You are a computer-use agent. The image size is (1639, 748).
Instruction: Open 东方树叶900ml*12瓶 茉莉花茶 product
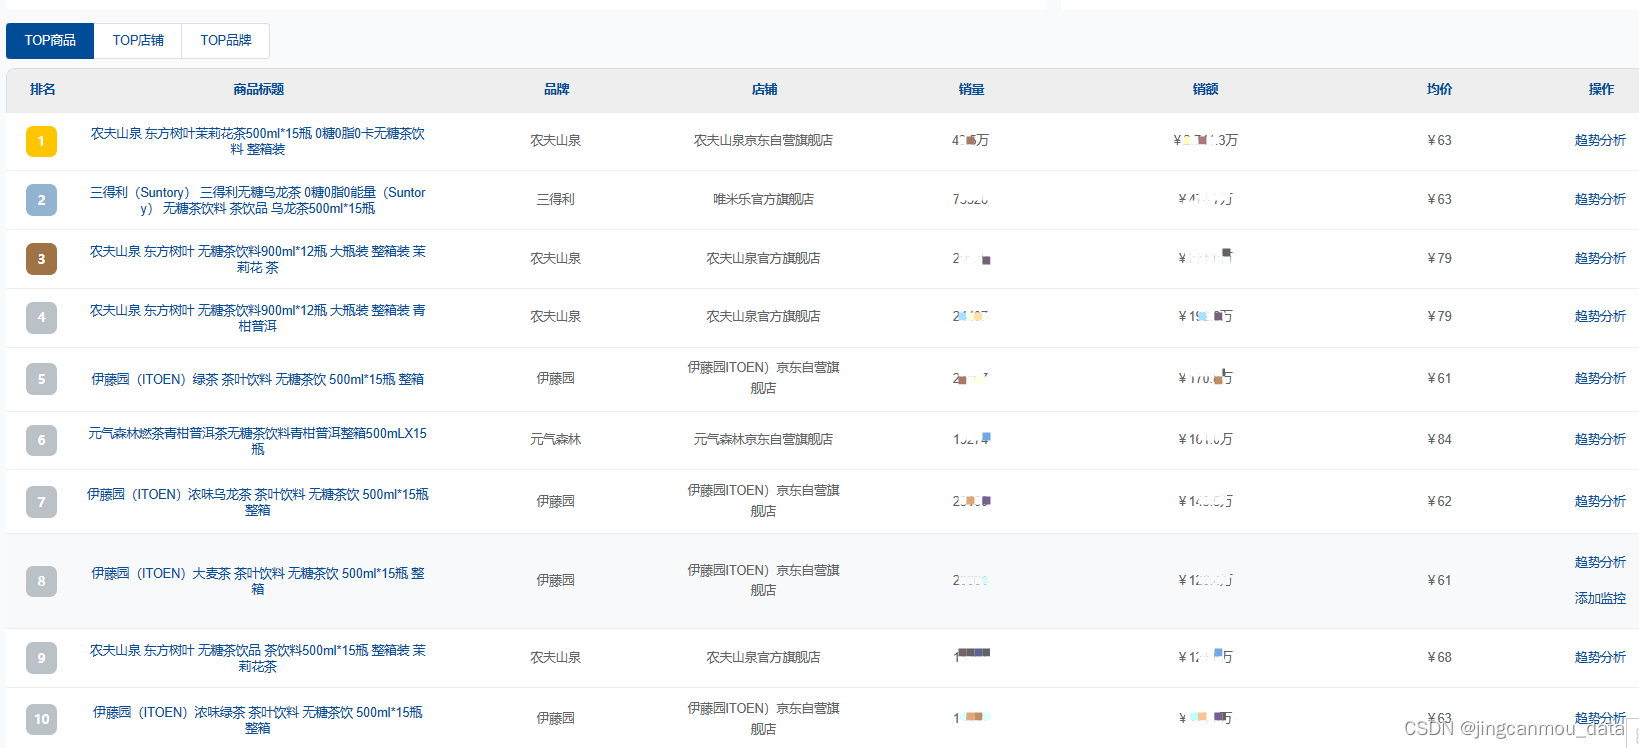click(258, 259)
